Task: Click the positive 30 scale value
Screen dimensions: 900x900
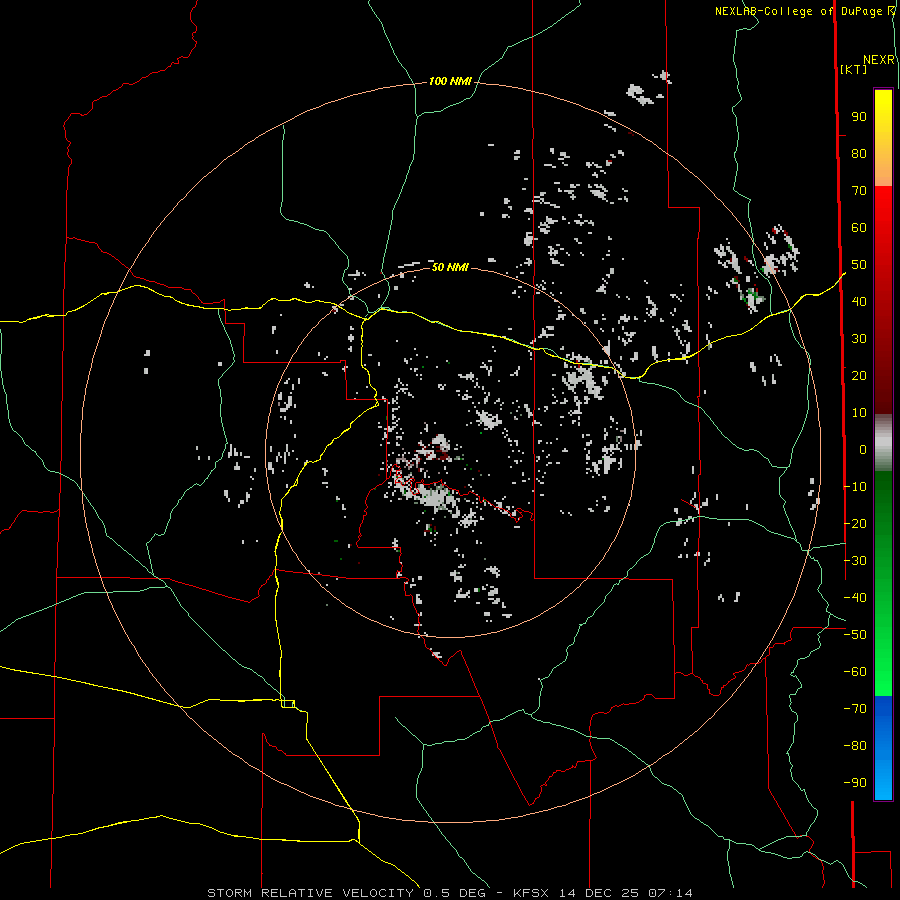Action: click(x=859, y=339)
